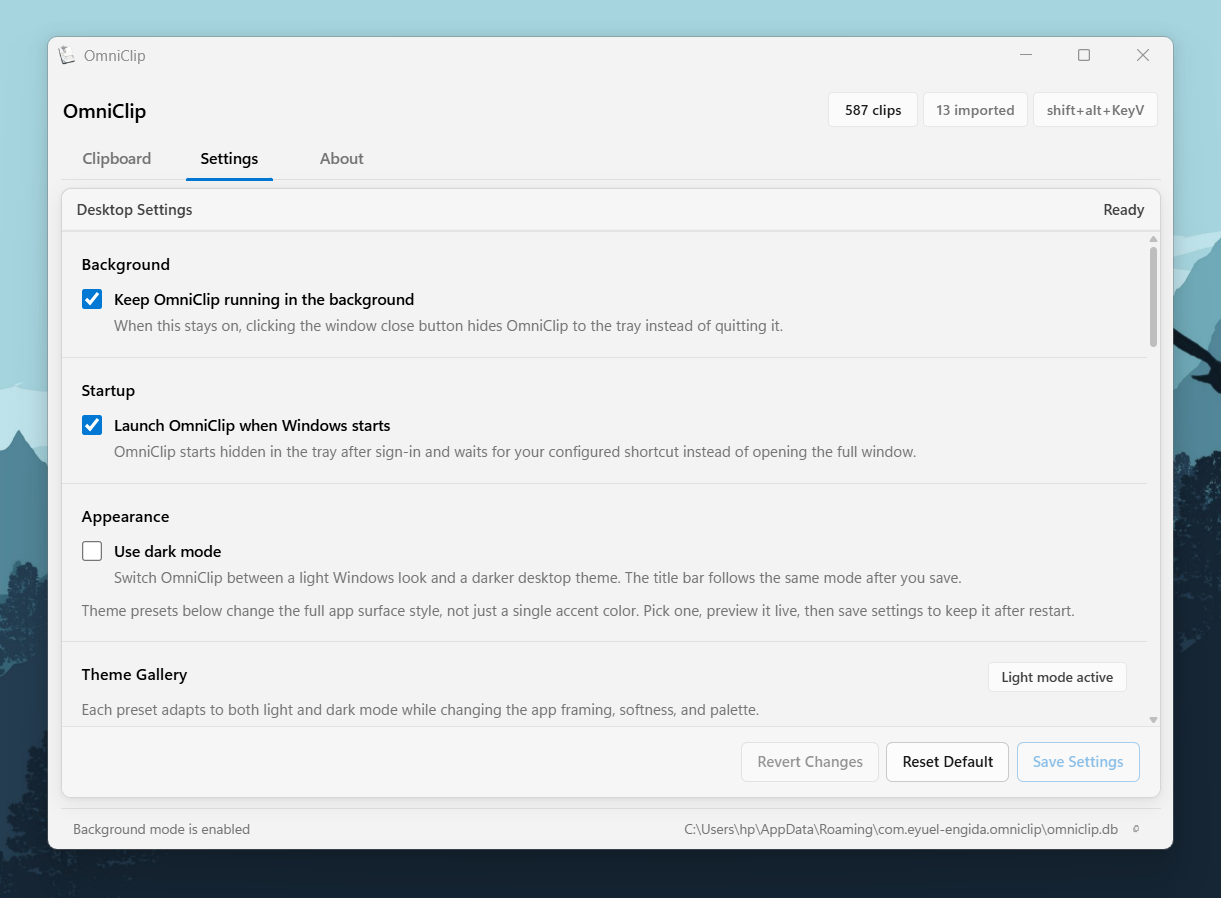Click the 'When this stays on' description
1221x898 pixels.
click(x=448, y=326)
